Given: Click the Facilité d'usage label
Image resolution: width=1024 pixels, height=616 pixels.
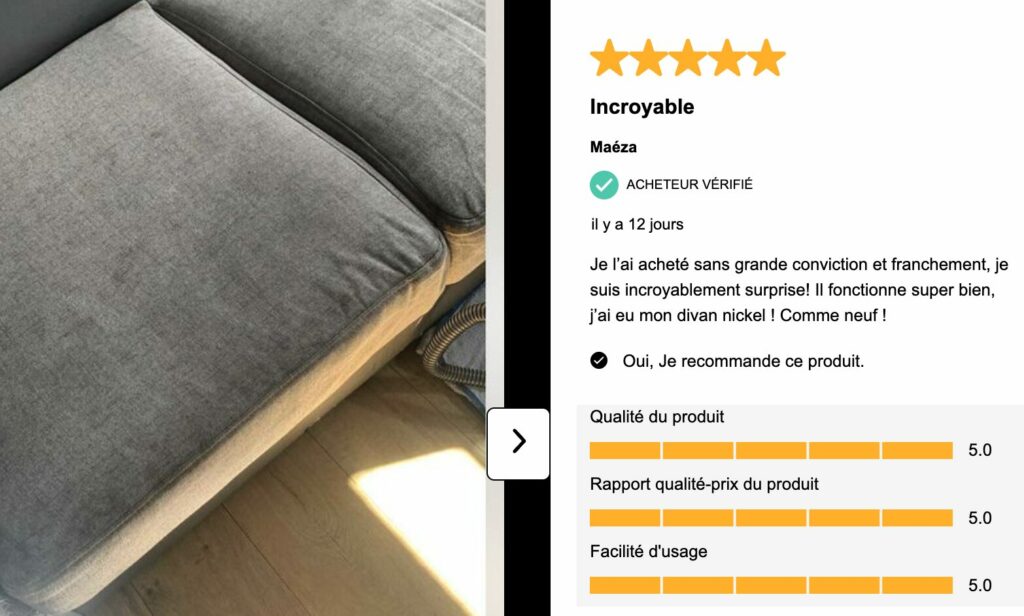Looking at the screenshot, I should [648, 551].
